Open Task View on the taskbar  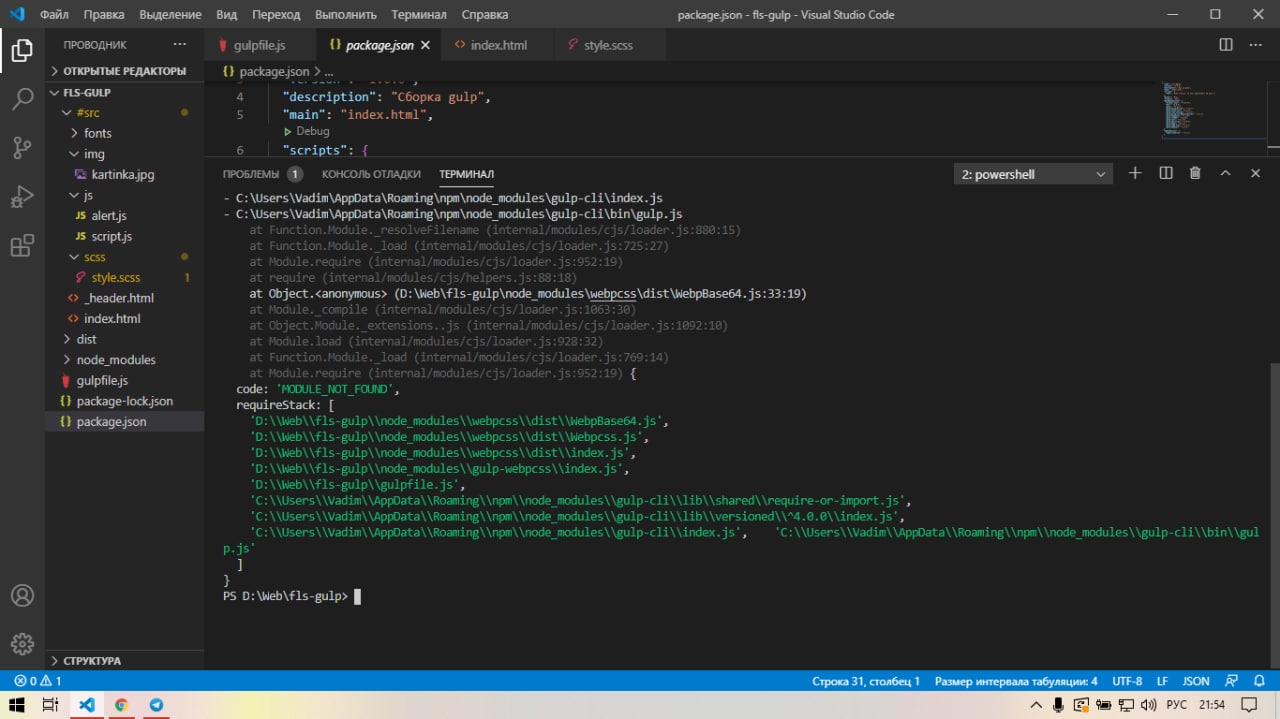50,705
